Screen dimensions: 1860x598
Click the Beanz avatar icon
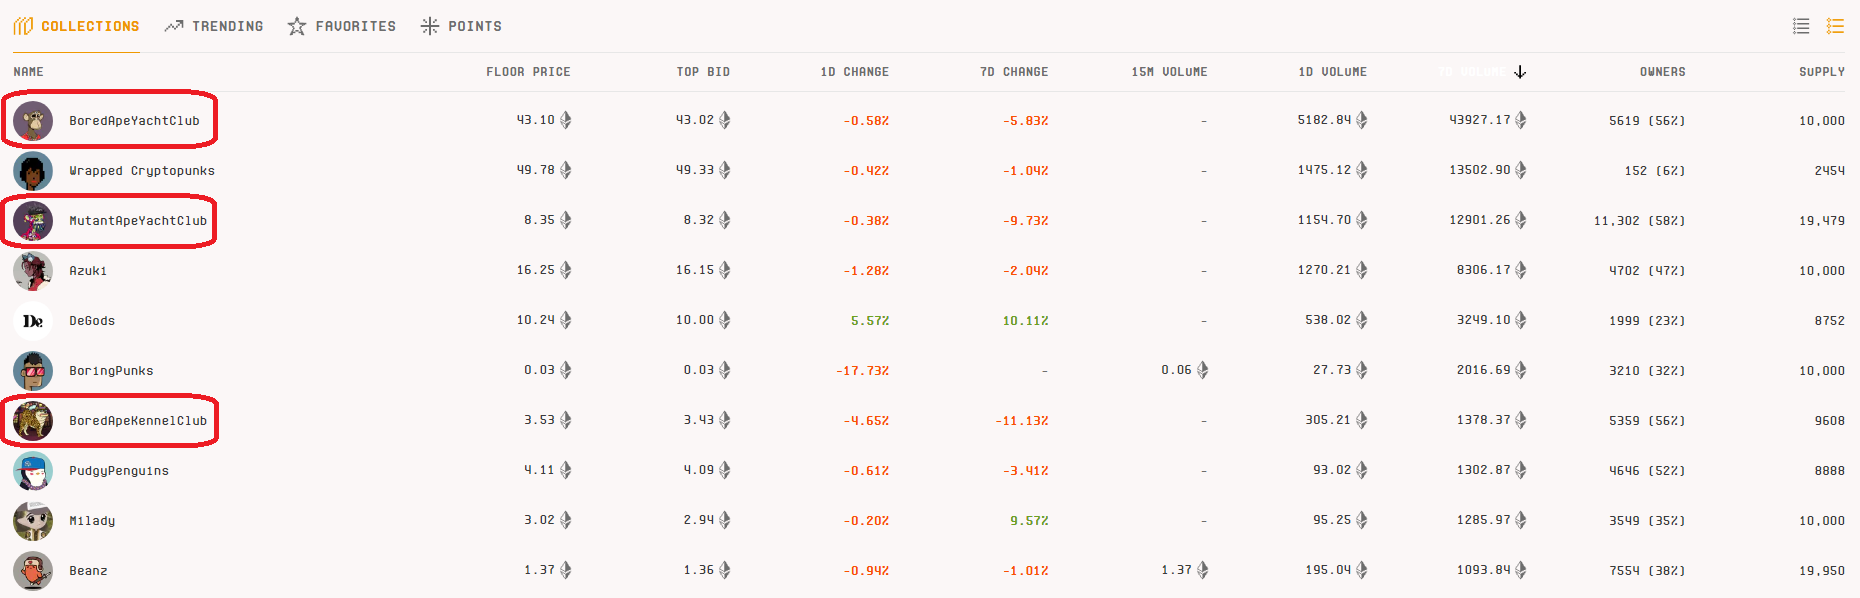click(33, 571)
